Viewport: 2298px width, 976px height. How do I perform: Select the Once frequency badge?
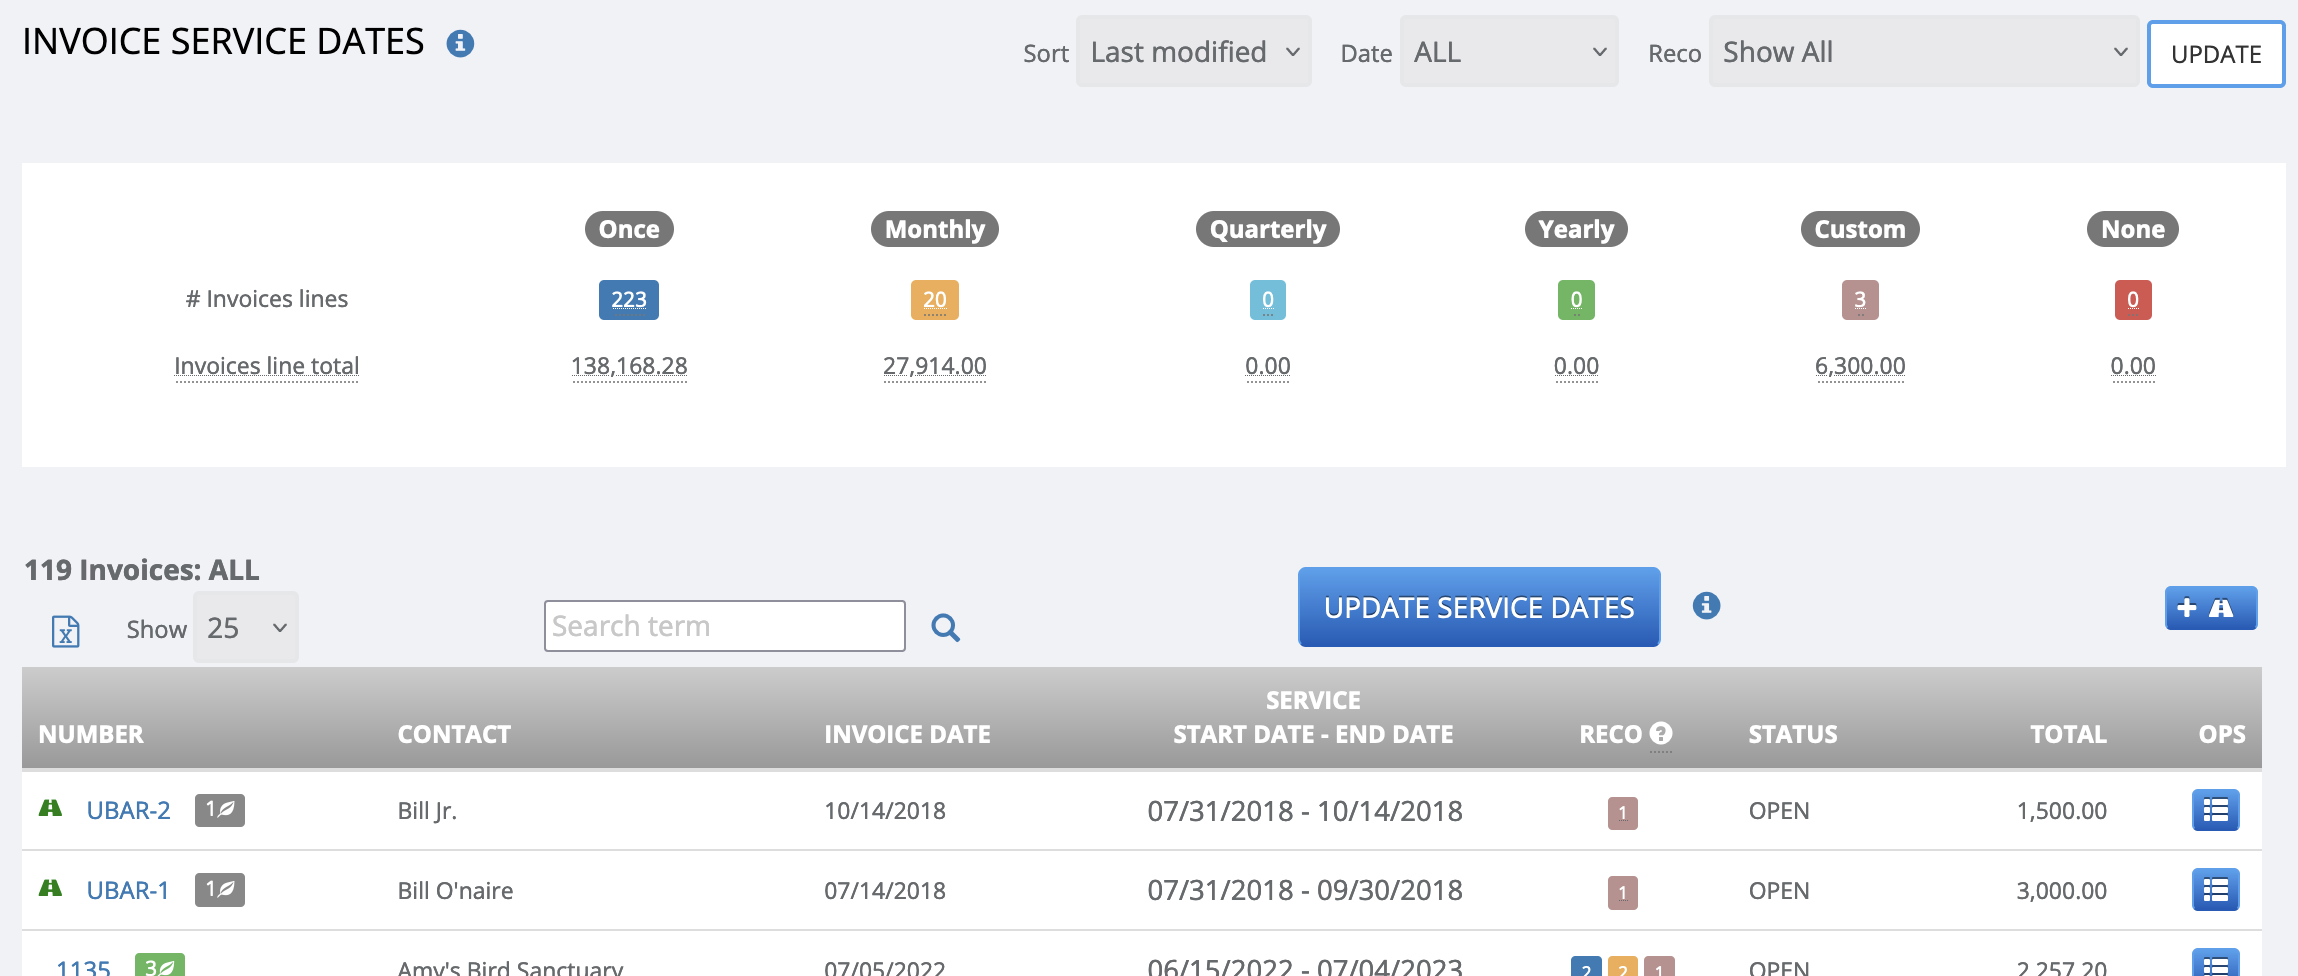click(629, 229)
